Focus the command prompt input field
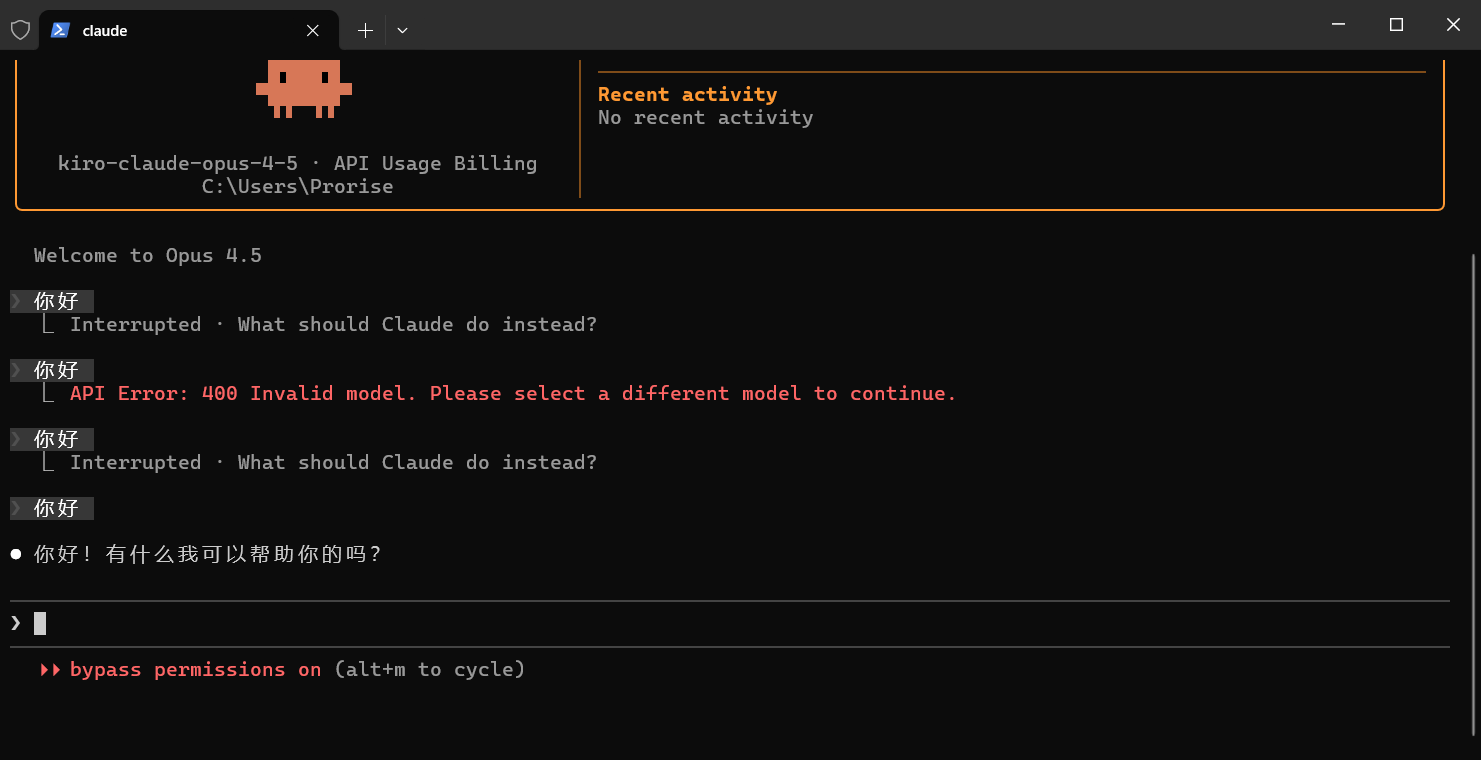The height and width of the screenshot is (760, 1481). (x=700, y=623)
